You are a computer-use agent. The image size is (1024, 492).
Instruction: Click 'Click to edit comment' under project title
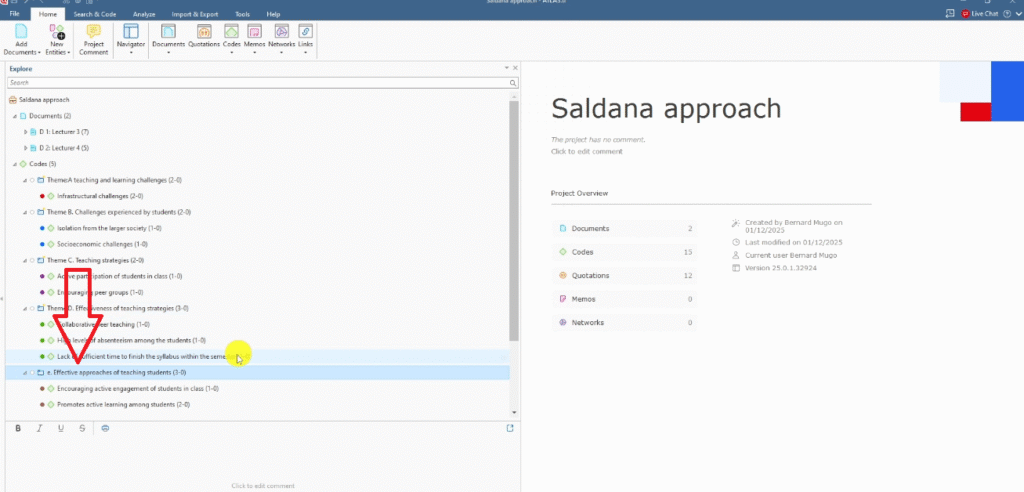click(586, 151)
